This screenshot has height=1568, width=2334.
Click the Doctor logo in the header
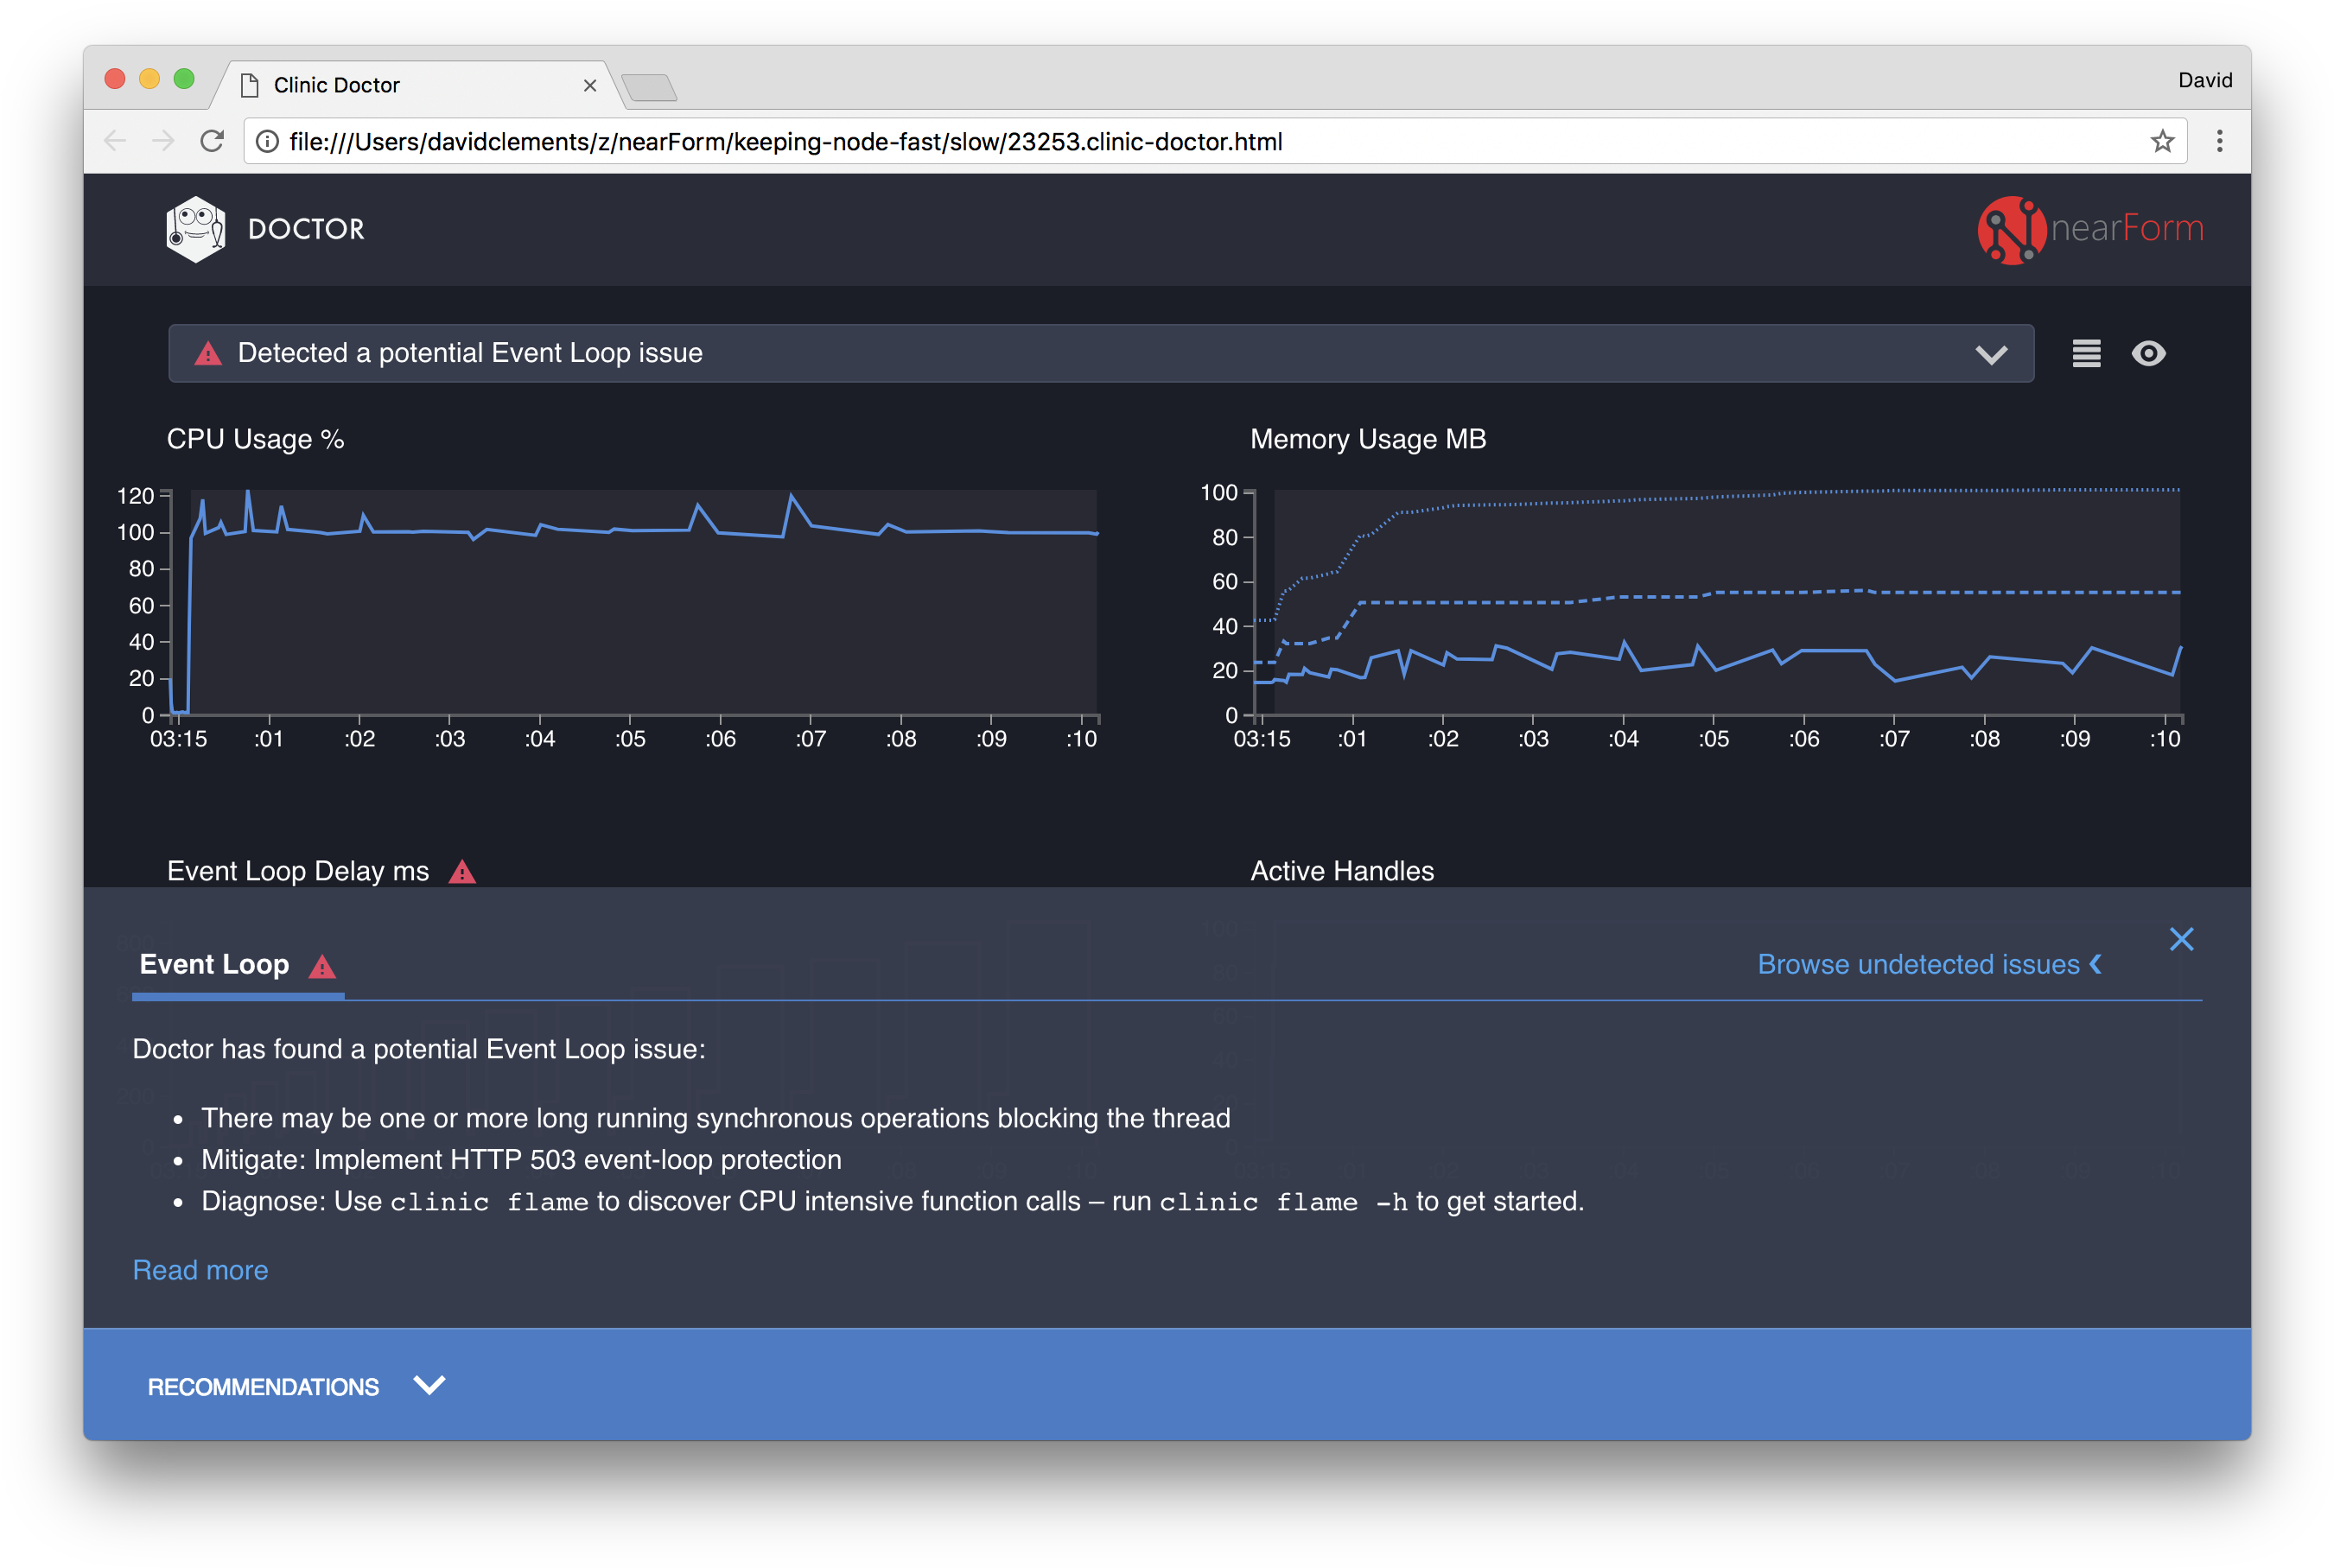click(x=194, y=228)
